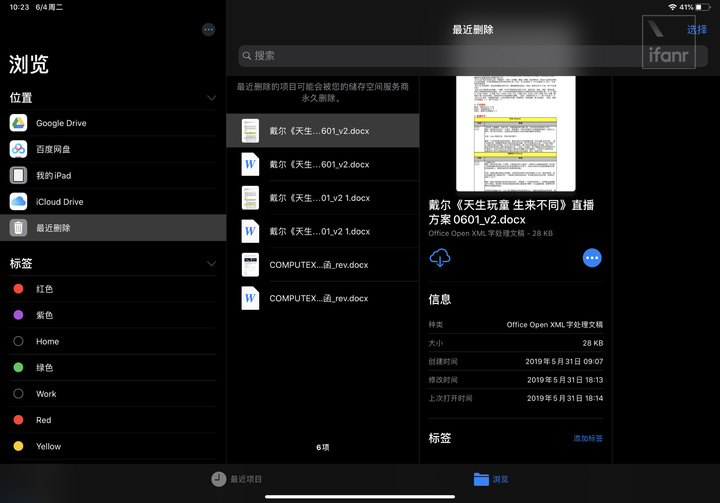Tap the 选择 button
Screen dimensions: 720x503
point(696,30)
